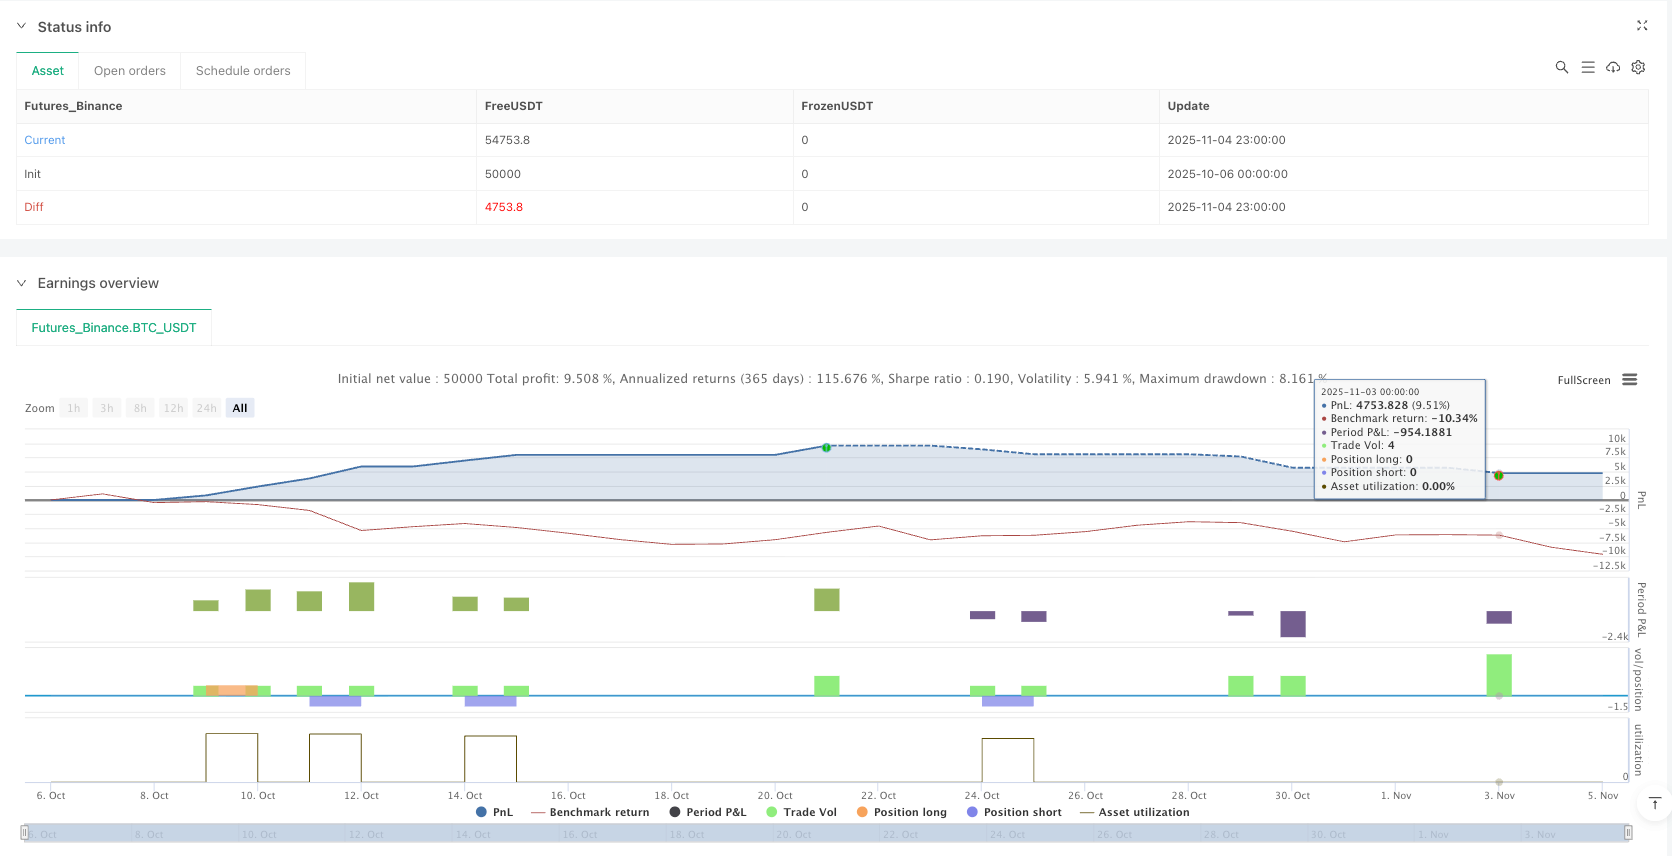Click the expand arrows icon at top right
Viewport: 1672px width, 856px height.
click(1641, 26)
